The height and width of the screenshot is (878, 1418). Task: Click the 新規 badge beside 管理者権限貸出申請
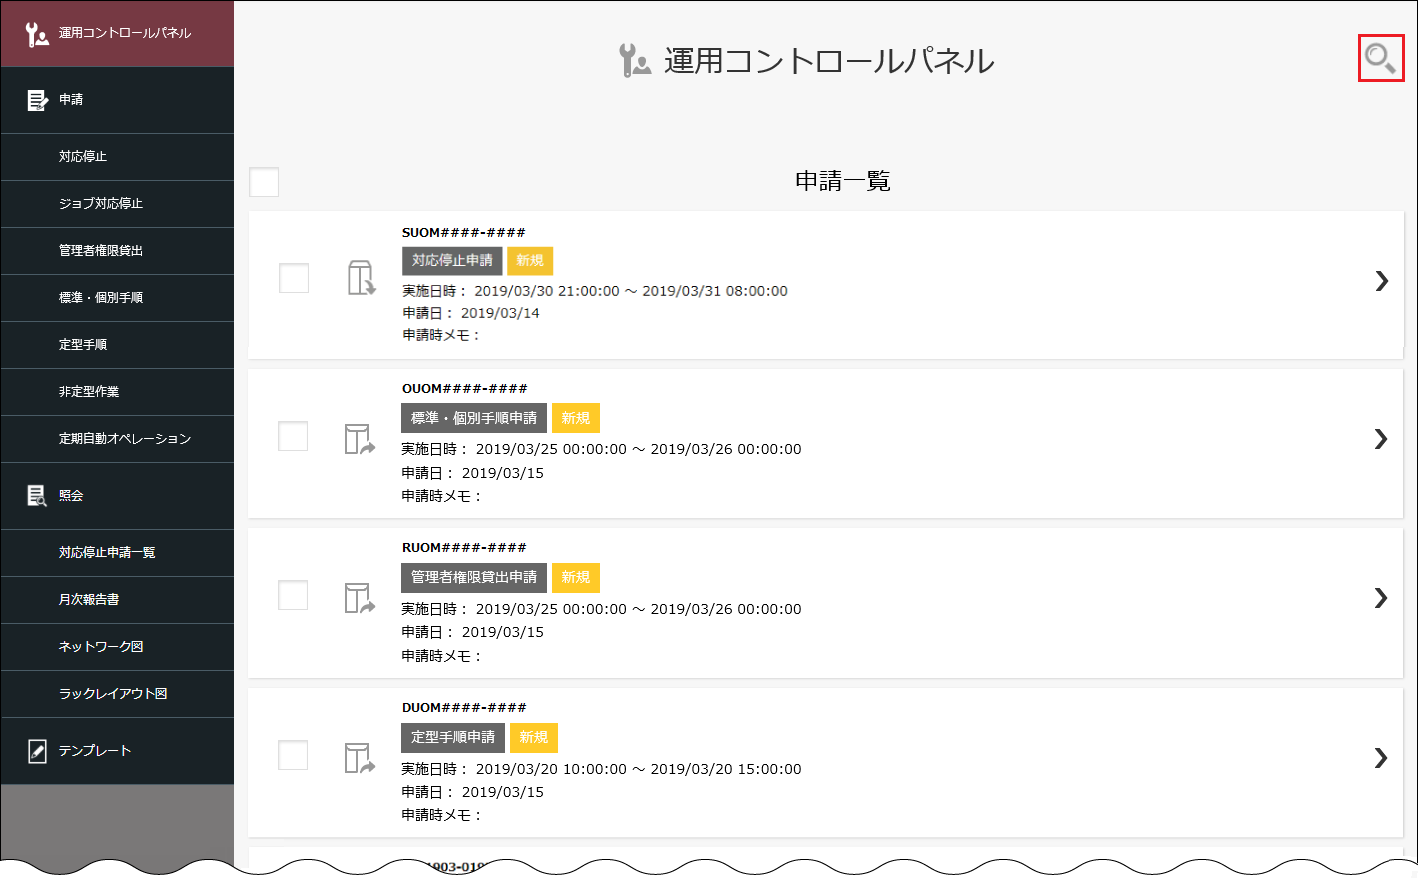tap(576, 577)
